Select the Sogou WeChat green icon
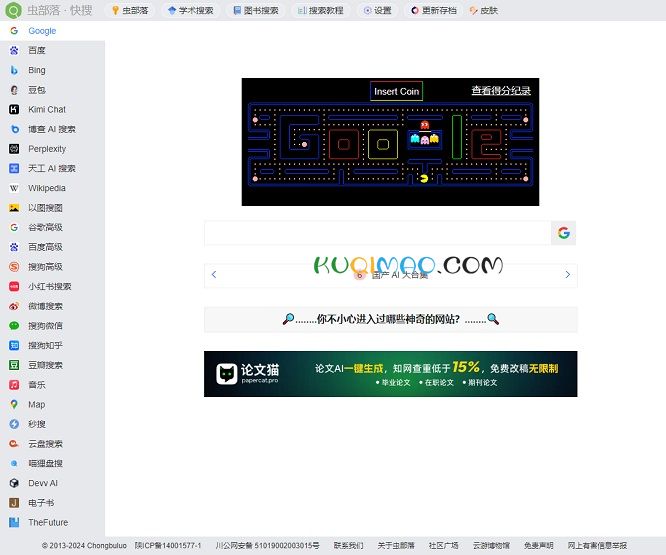This screenshot has height=555, width=666. point(14,326)
